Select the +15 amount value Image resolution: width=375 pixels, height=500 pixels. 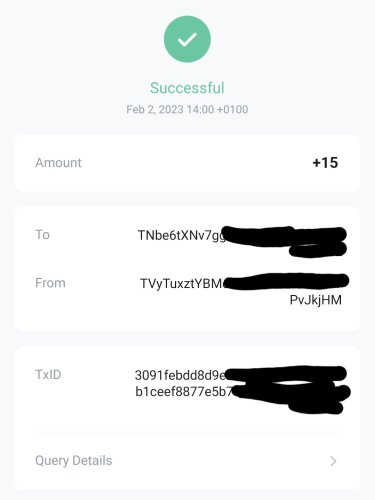click(x=325, y=163)
